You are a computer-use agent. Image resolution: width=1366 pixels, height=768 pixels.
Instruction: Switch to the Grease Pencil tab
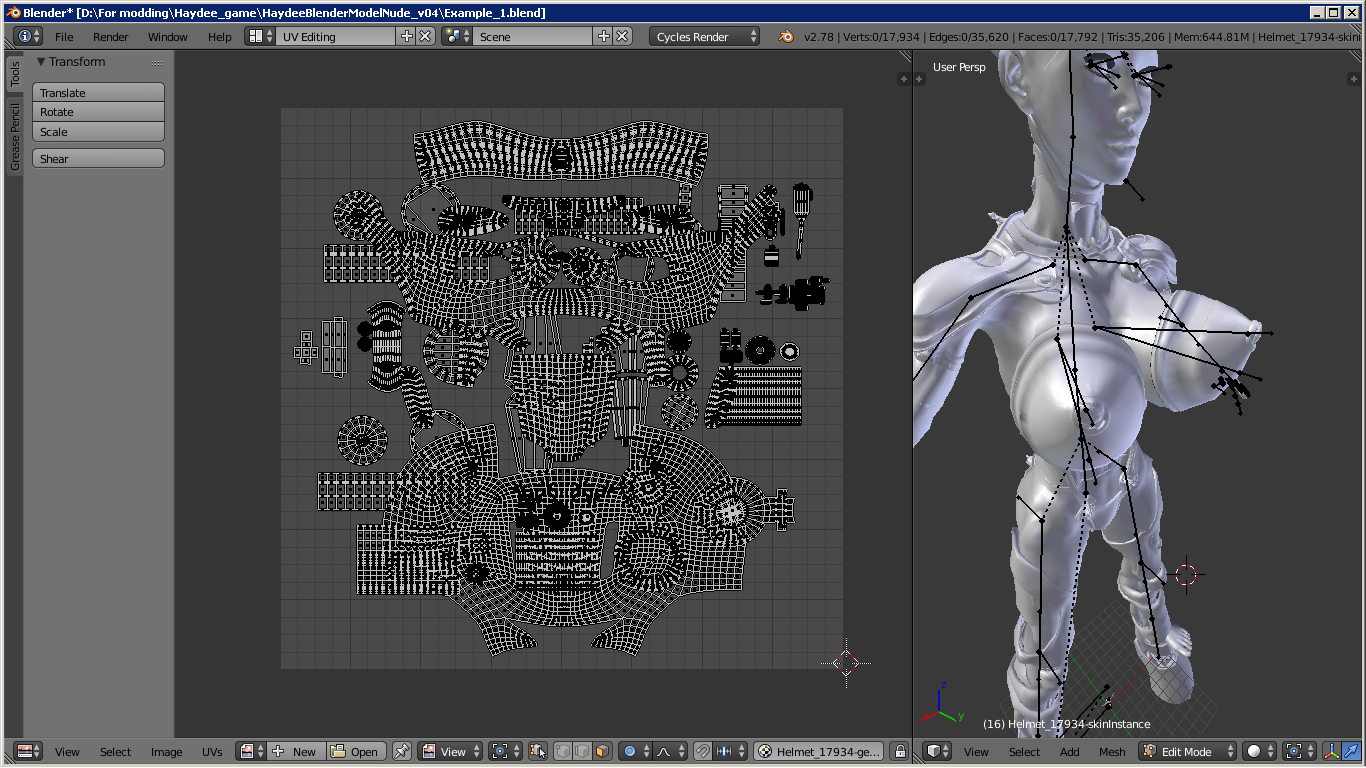(x=15, y=136)
